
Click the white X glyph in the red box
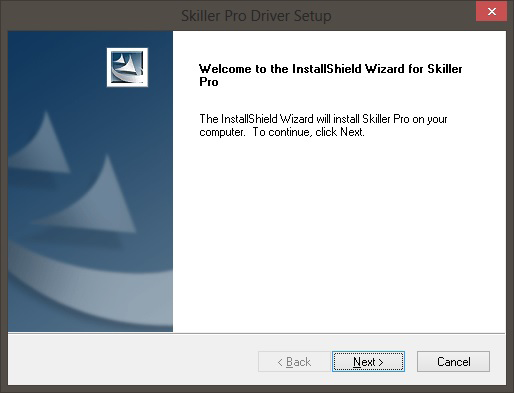click(x=492, y=12)
